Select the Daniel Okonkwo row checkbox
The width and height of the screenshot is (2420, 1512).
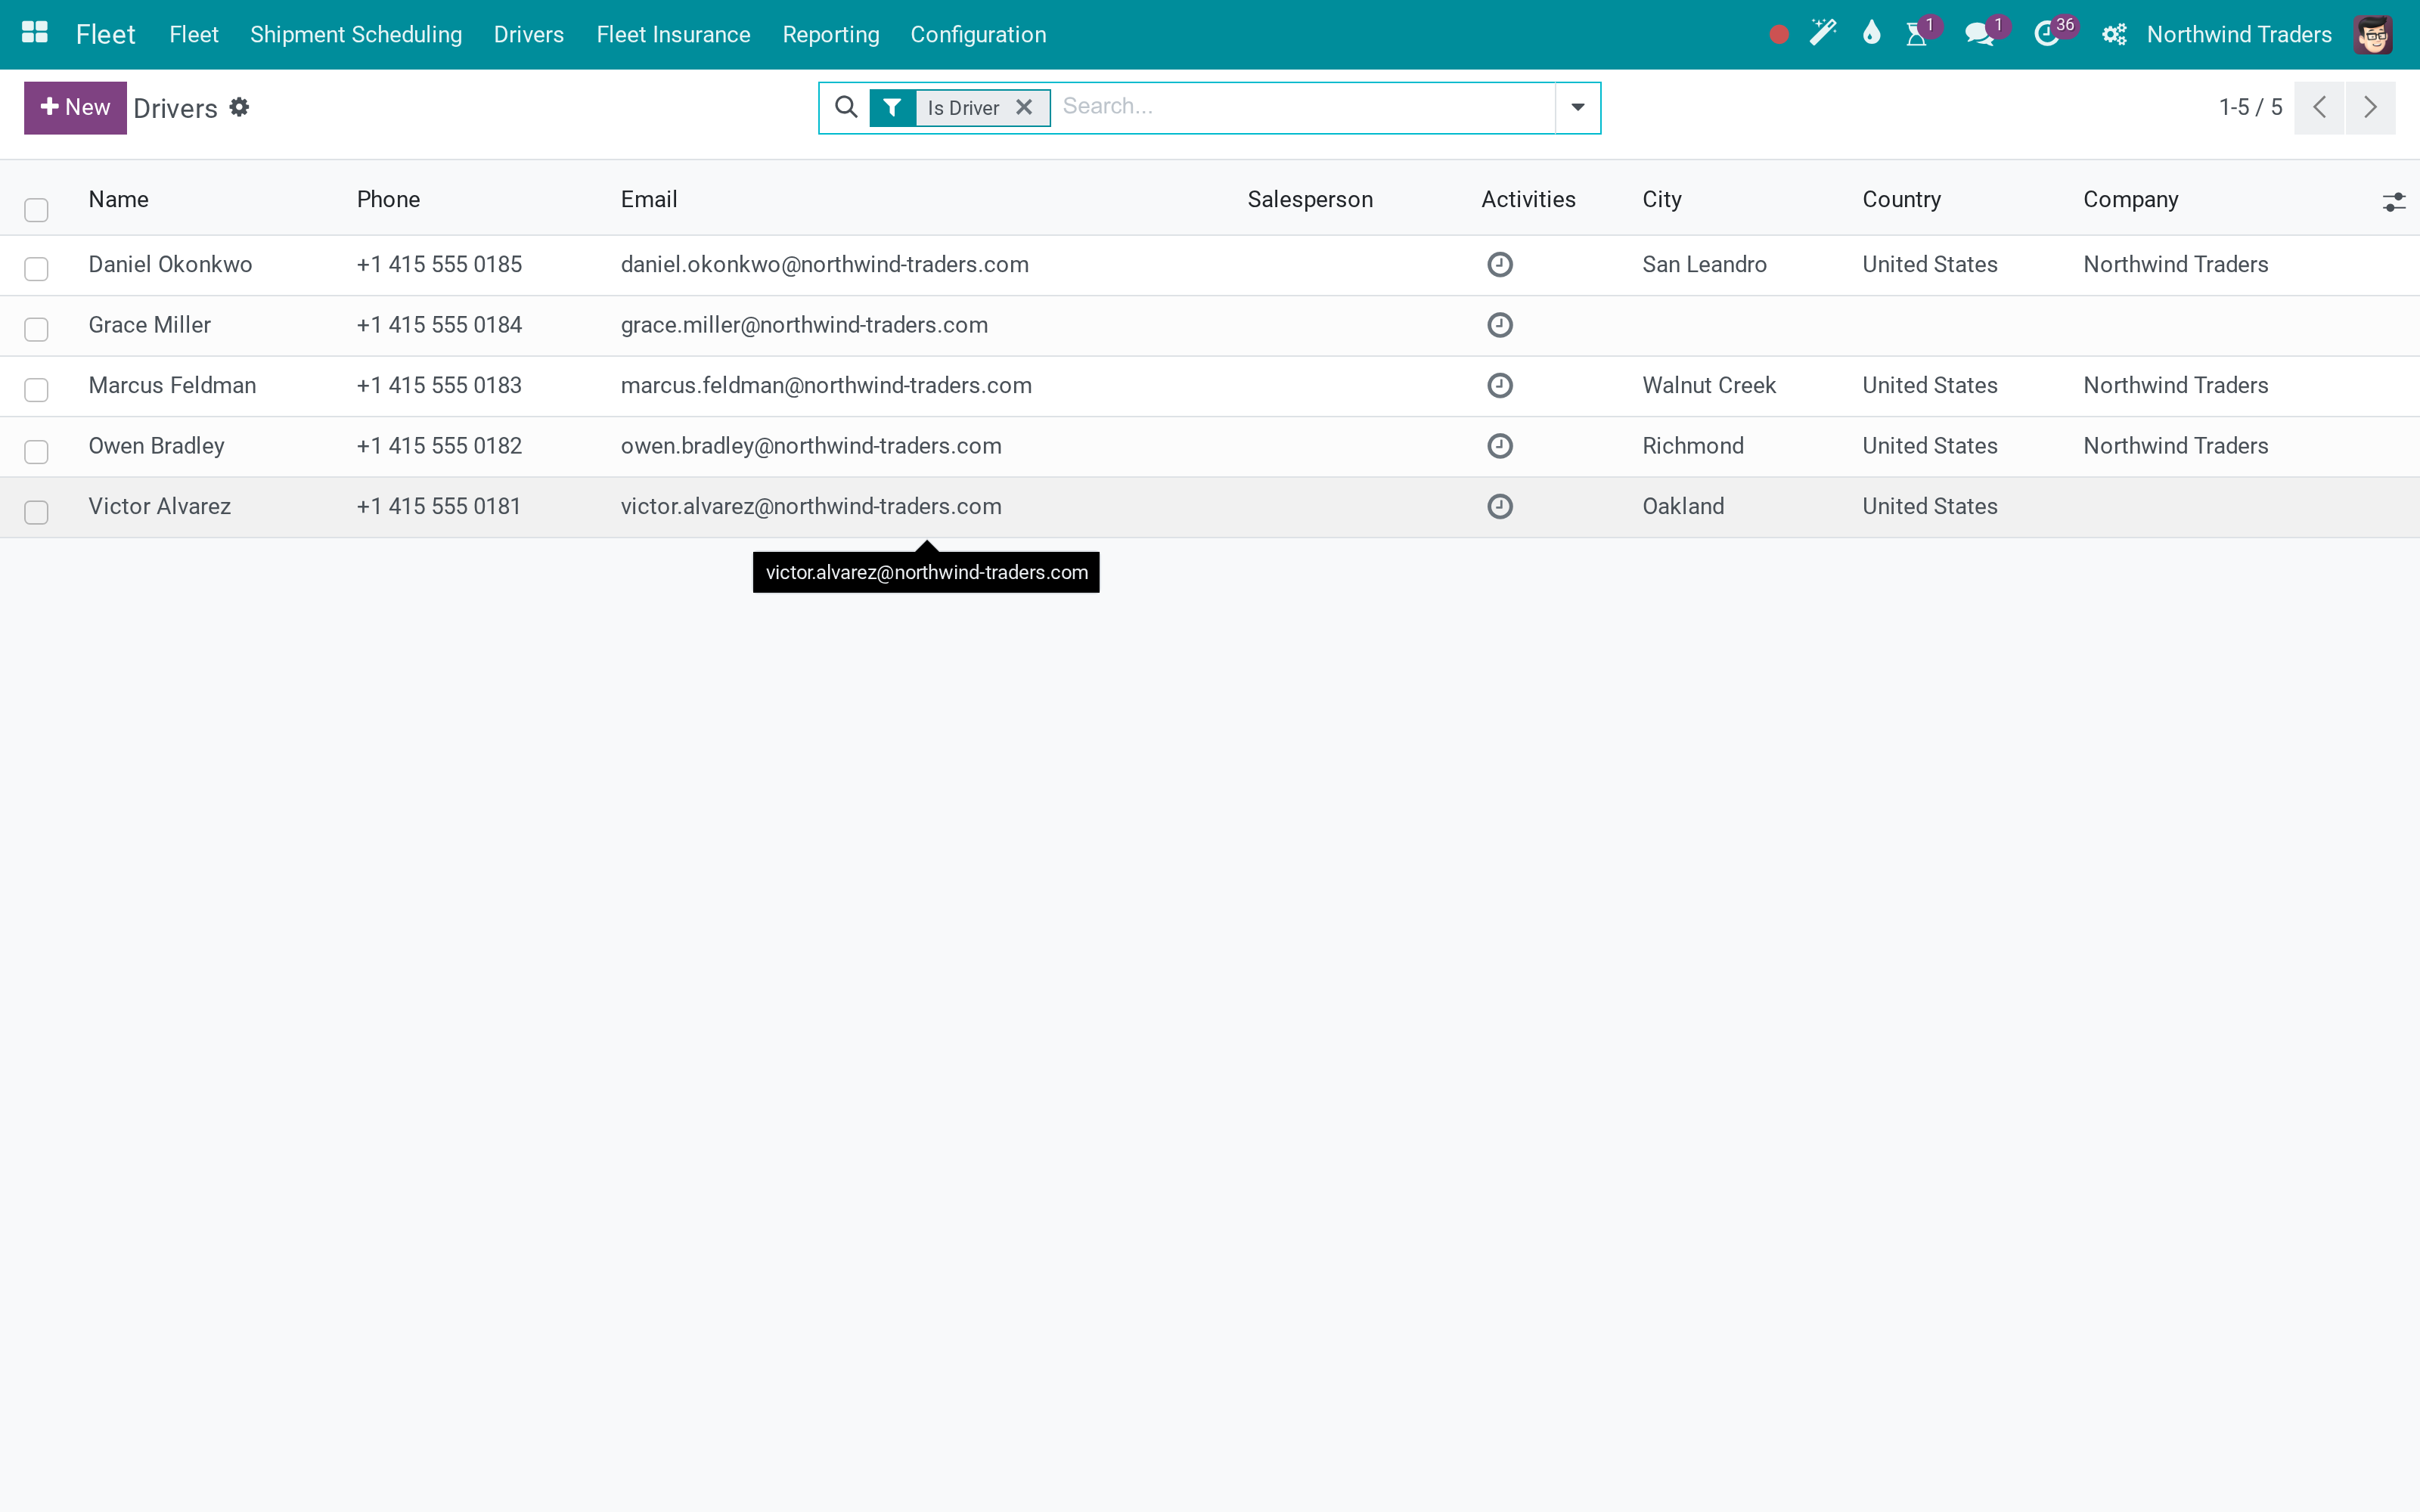pos(36,269)
